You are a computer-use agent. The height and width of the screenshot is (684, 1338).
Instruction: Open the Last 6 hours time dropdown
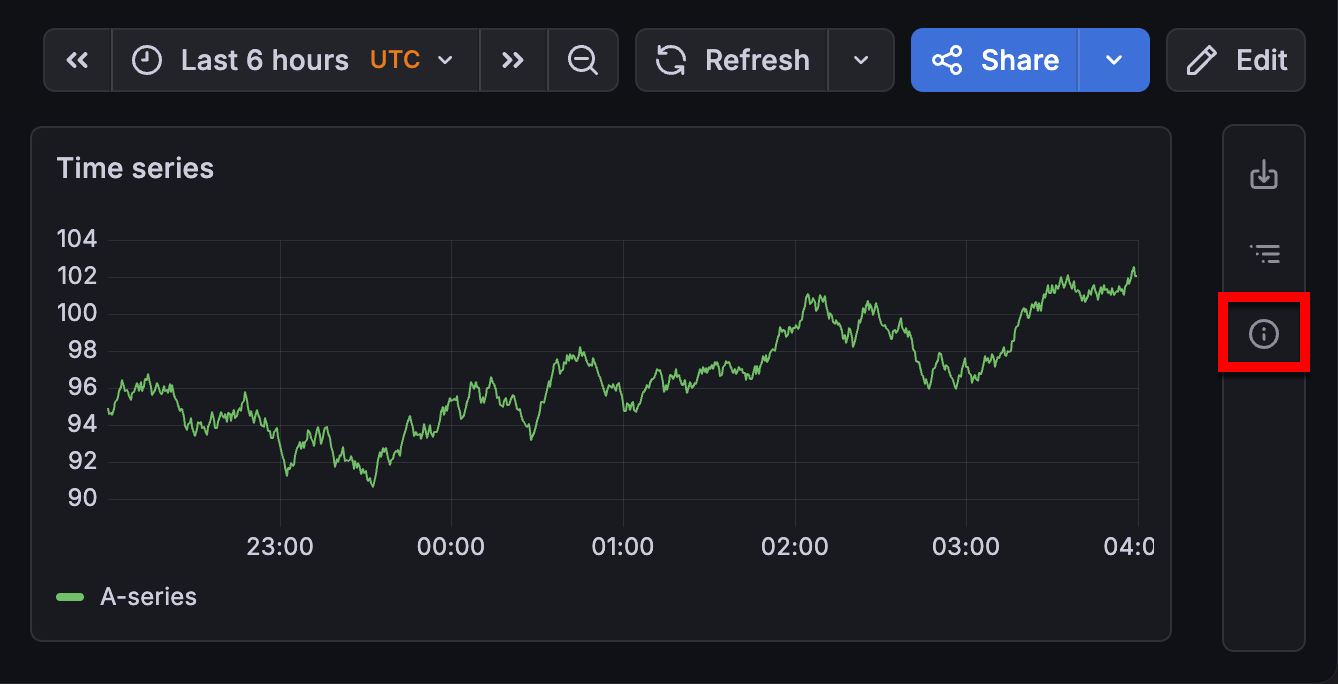pos(262,60)
